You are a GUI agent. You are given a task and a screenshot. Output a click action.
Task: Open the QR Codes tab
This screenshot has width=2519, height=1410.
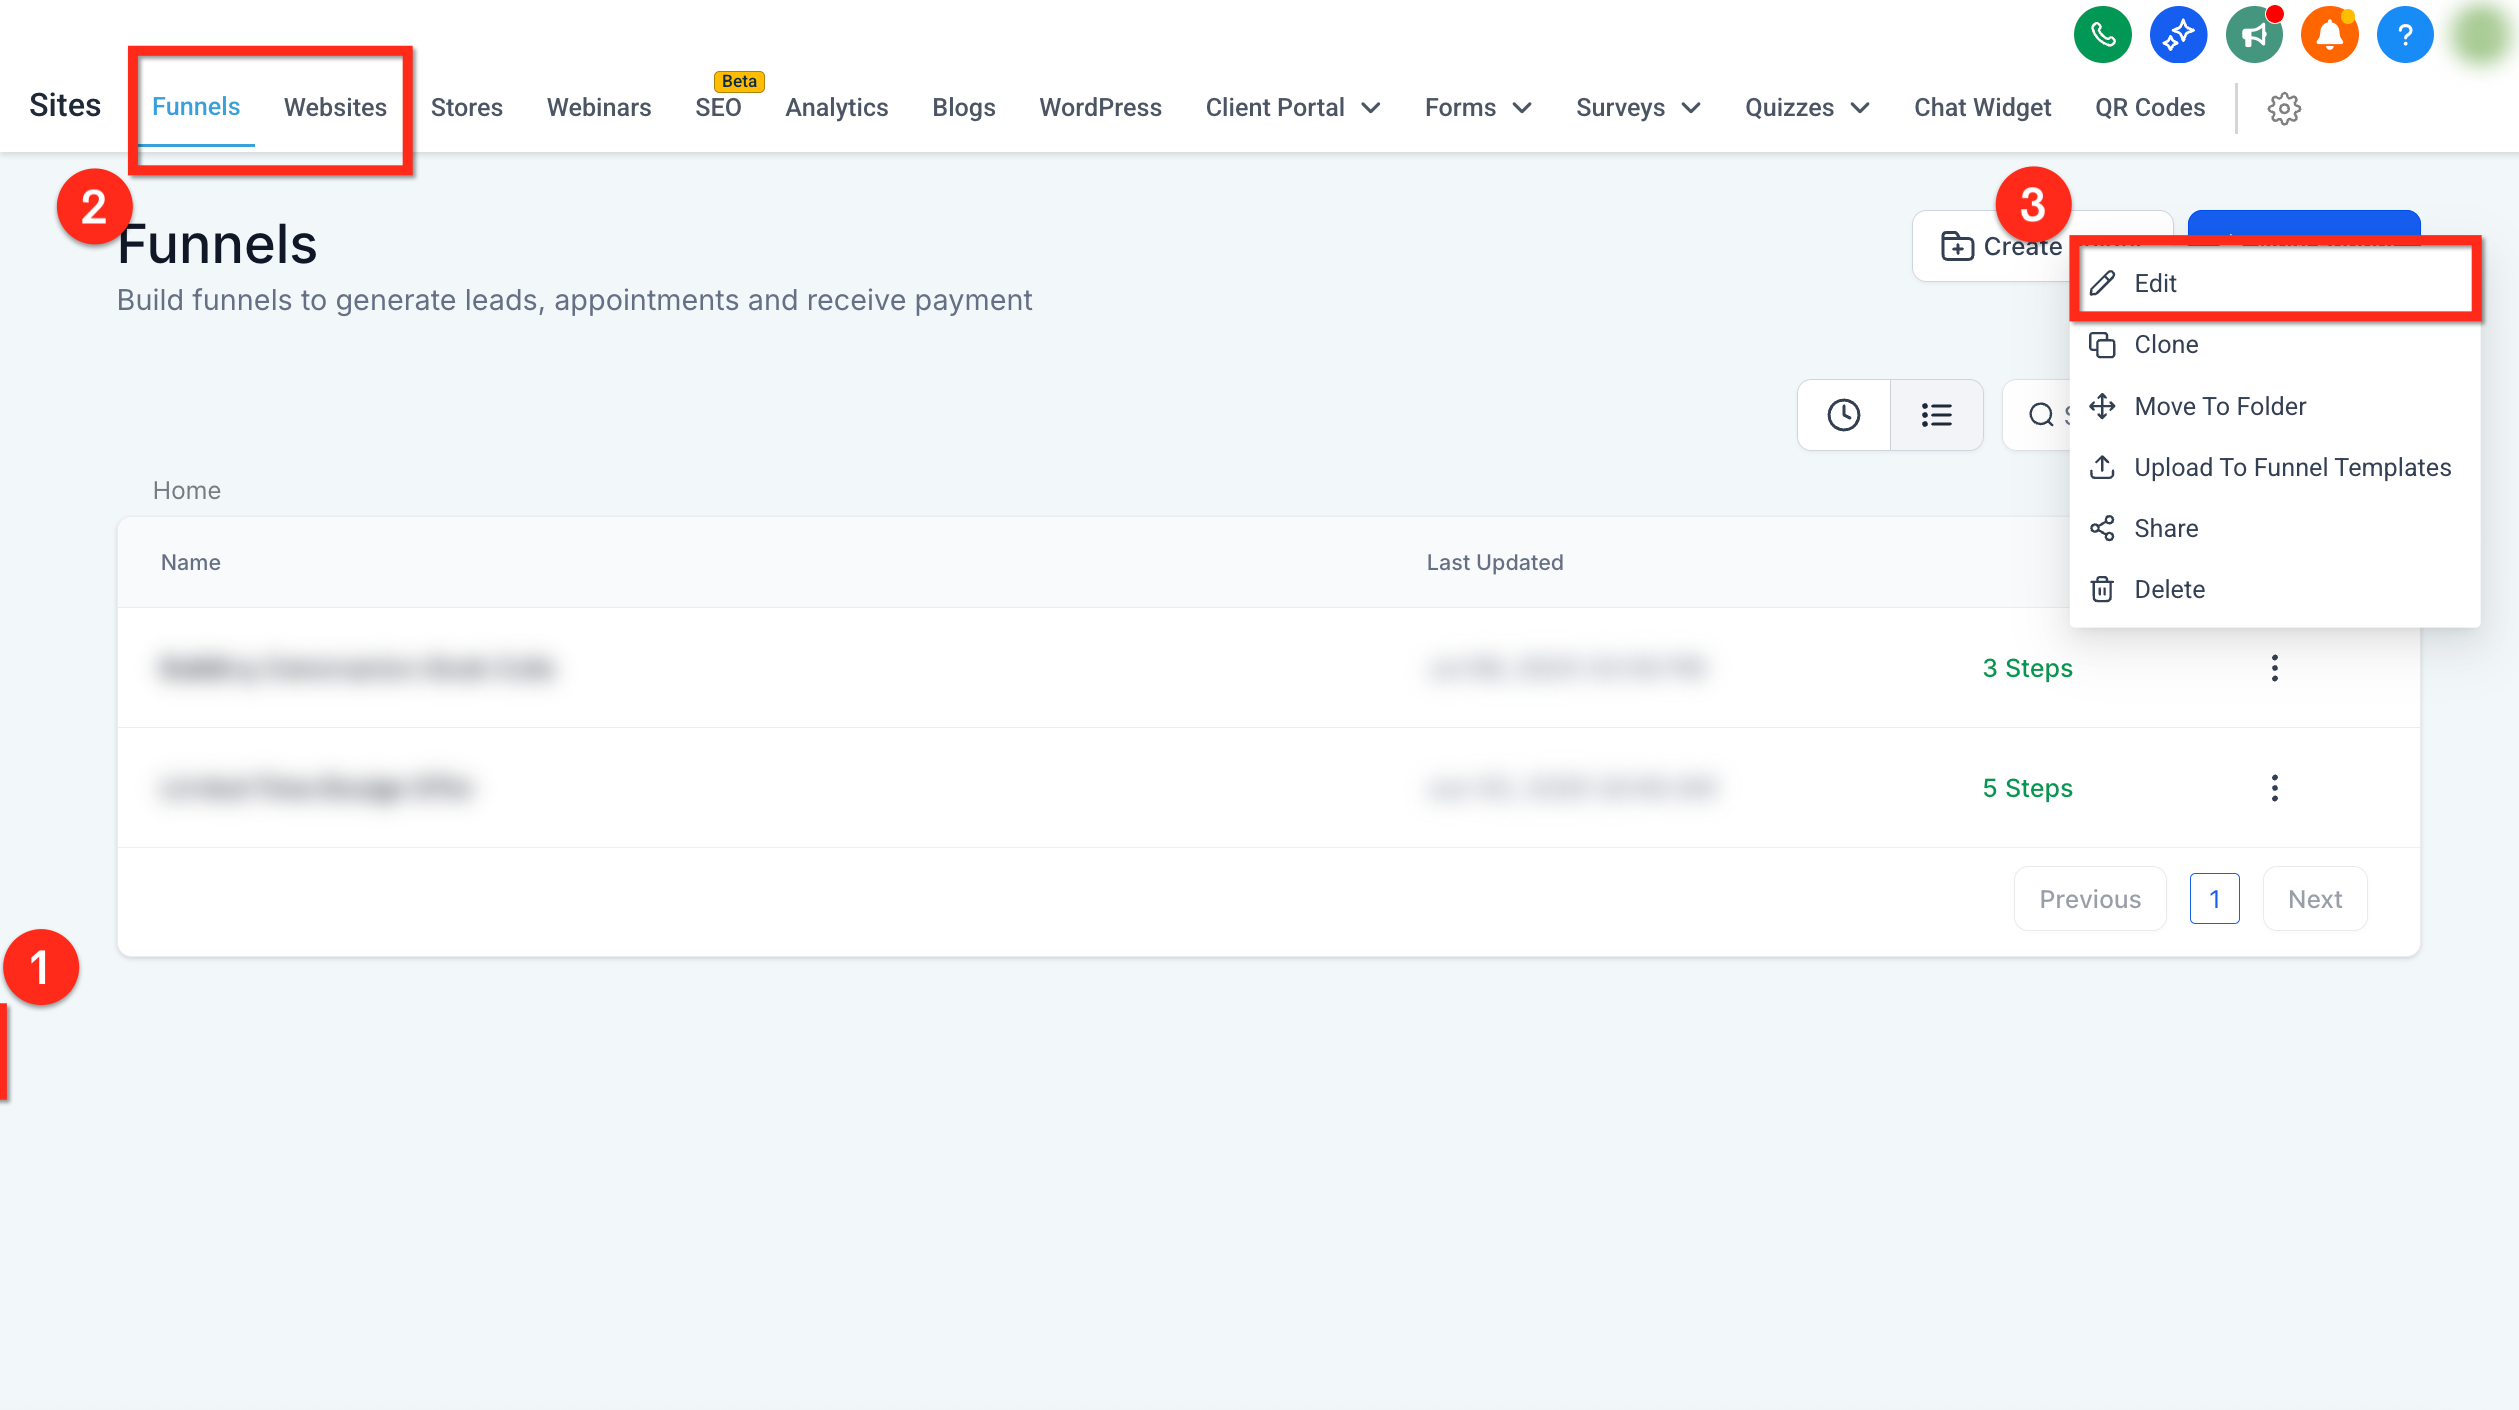tap(2150, 108)
